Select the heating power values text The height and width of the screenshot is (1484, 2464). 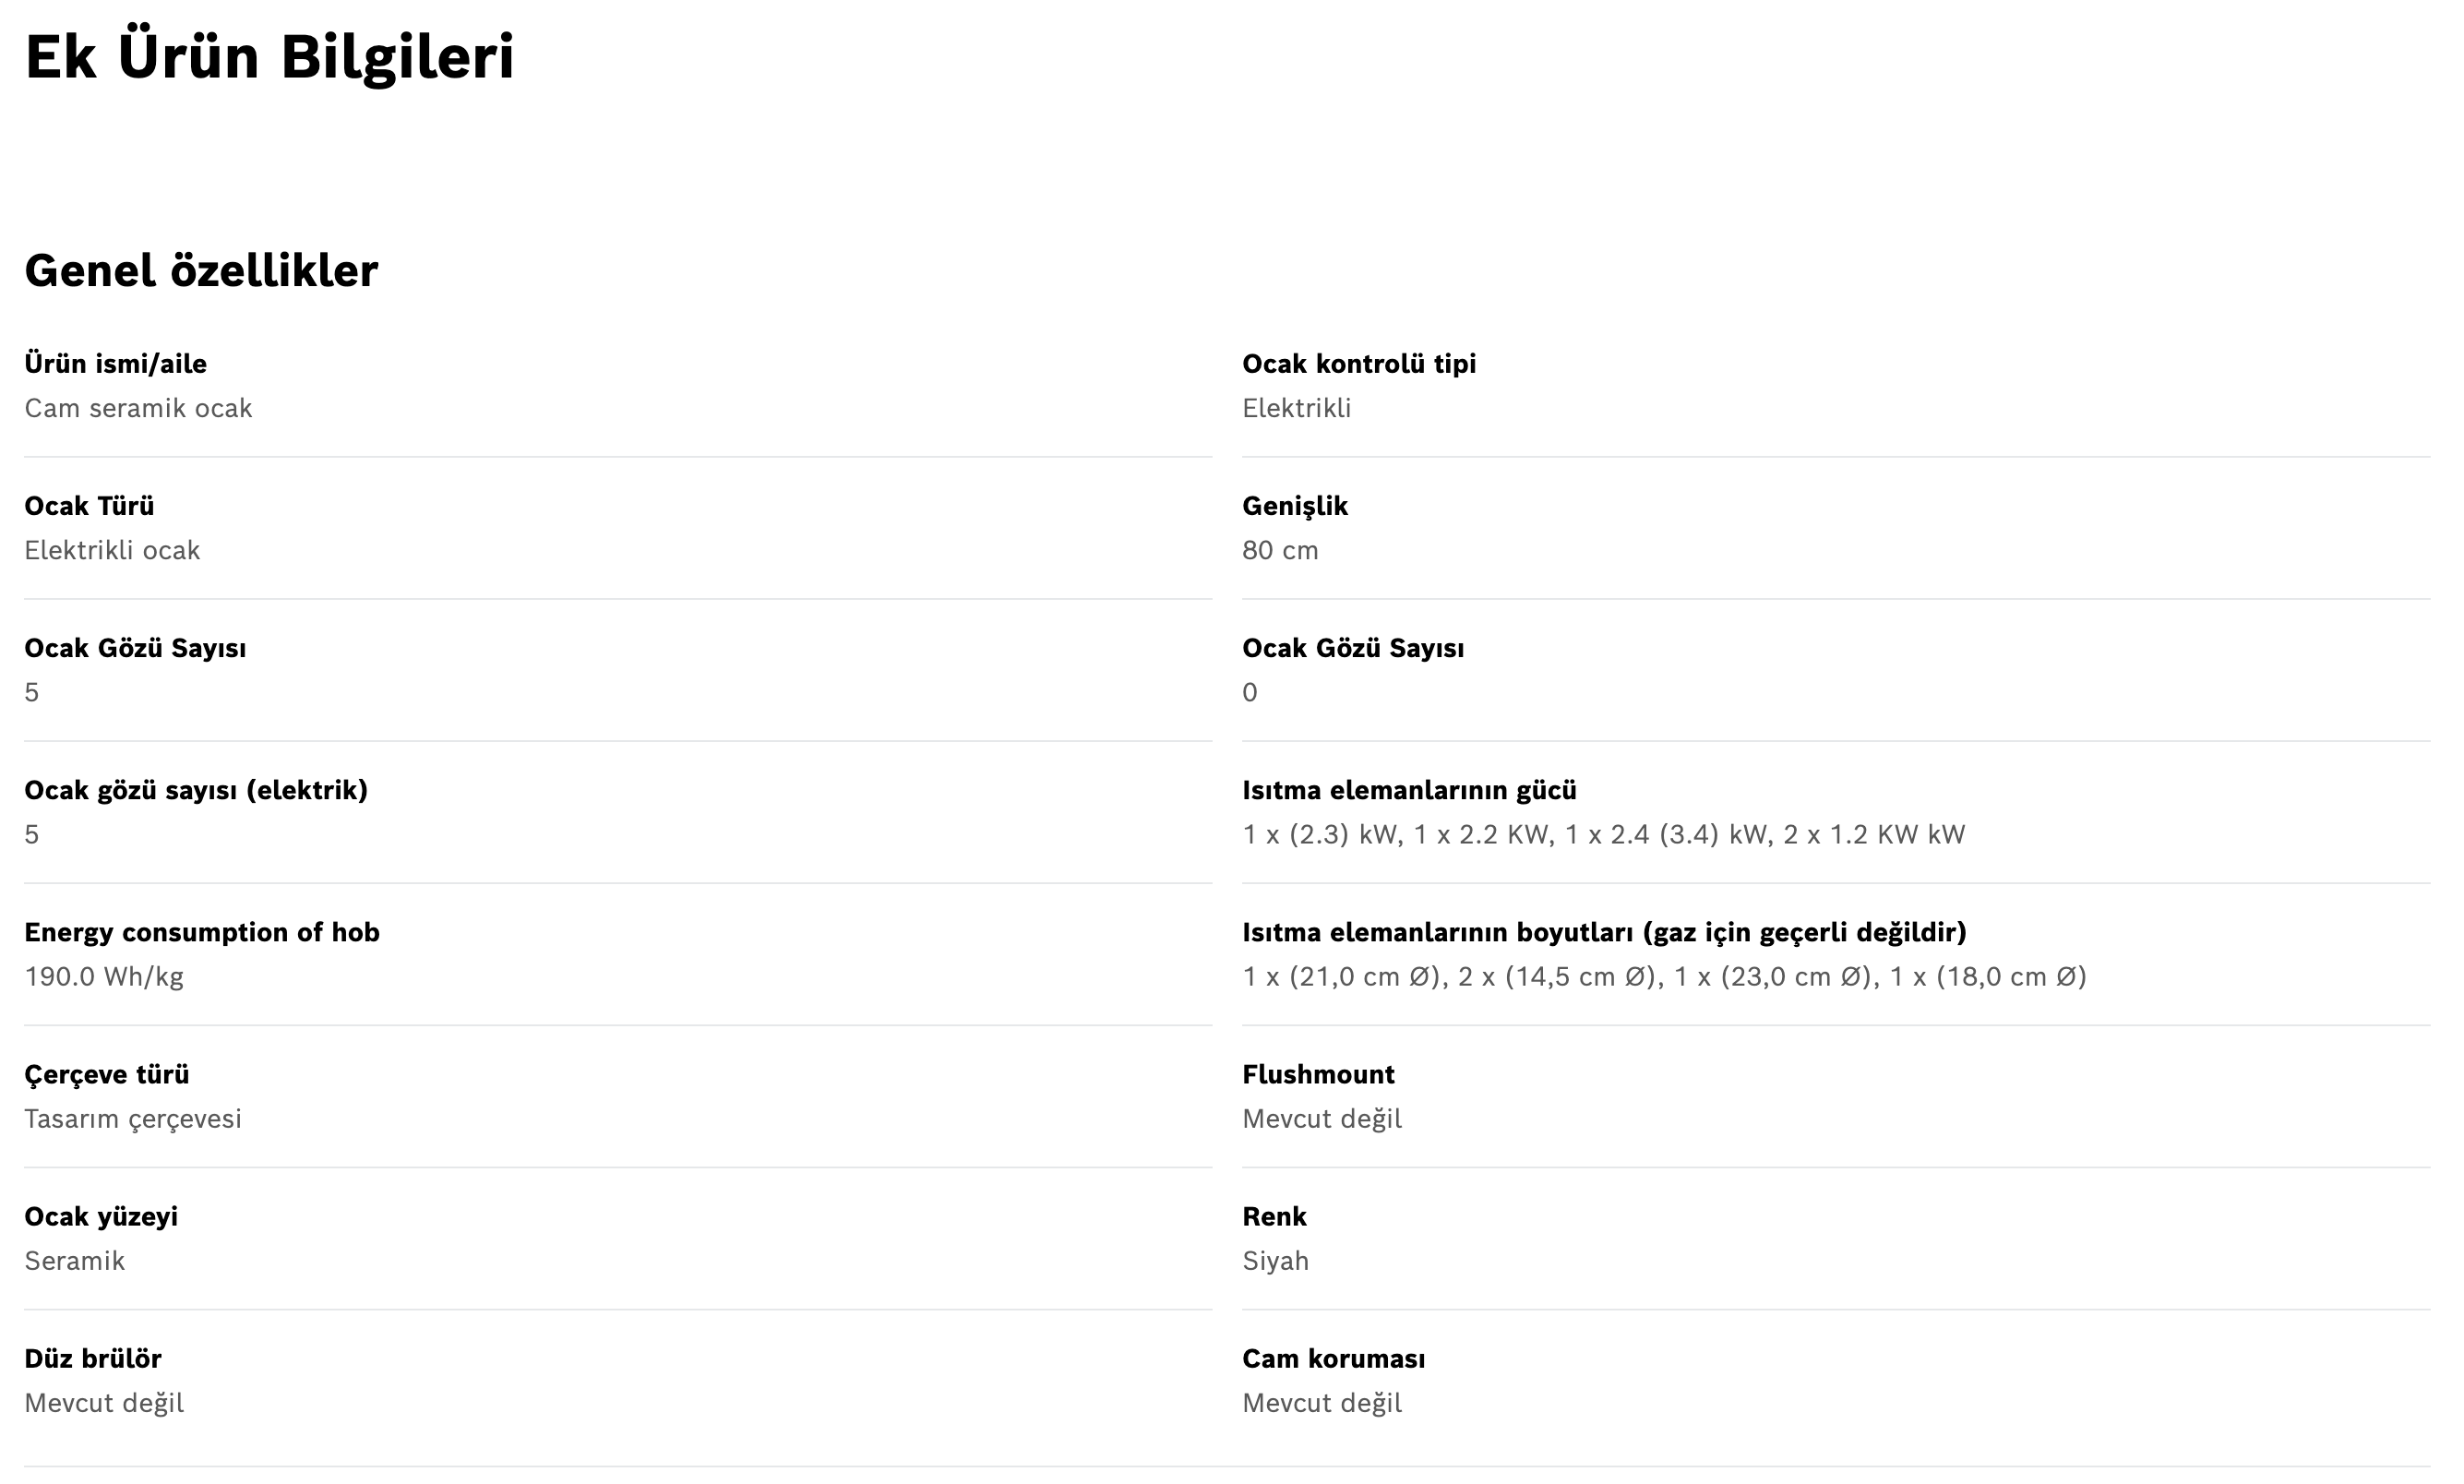[x=1603, y=834]
